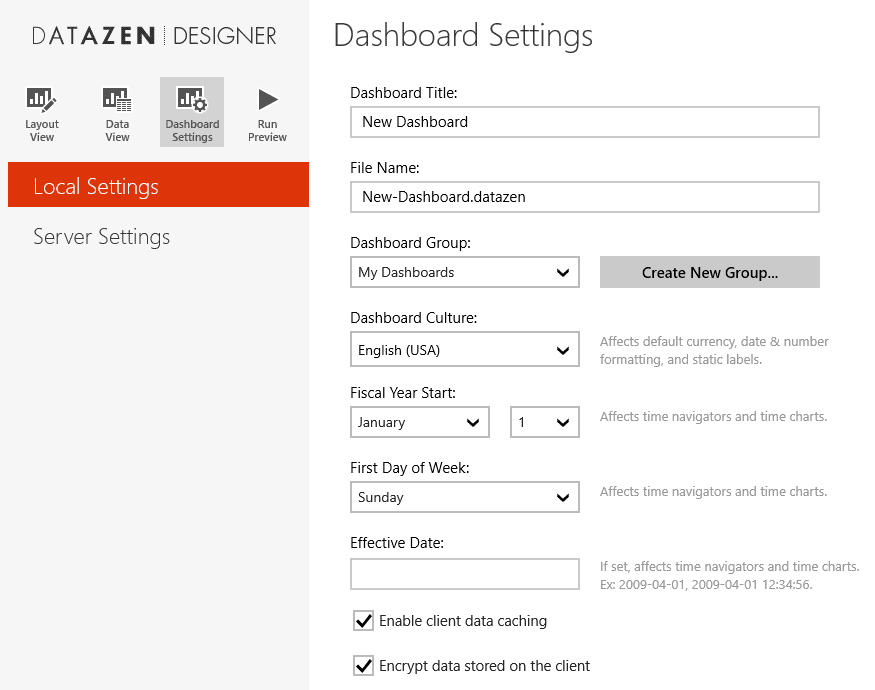Click the Effective Date format hint text
Viewport: 875px width, 690px height.
click(729, 575)
